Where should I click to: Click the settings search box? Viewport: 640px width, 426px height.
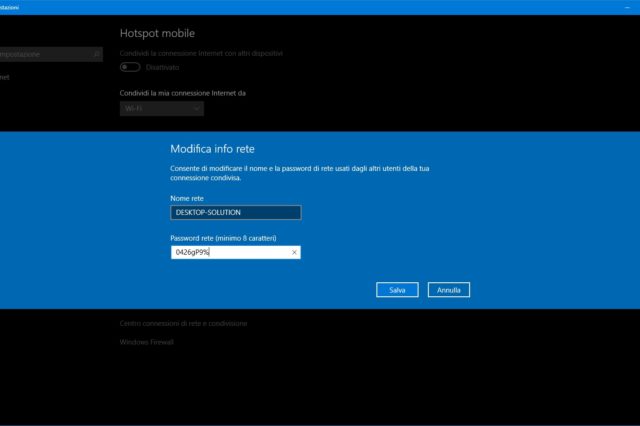(x=50, y=54)
